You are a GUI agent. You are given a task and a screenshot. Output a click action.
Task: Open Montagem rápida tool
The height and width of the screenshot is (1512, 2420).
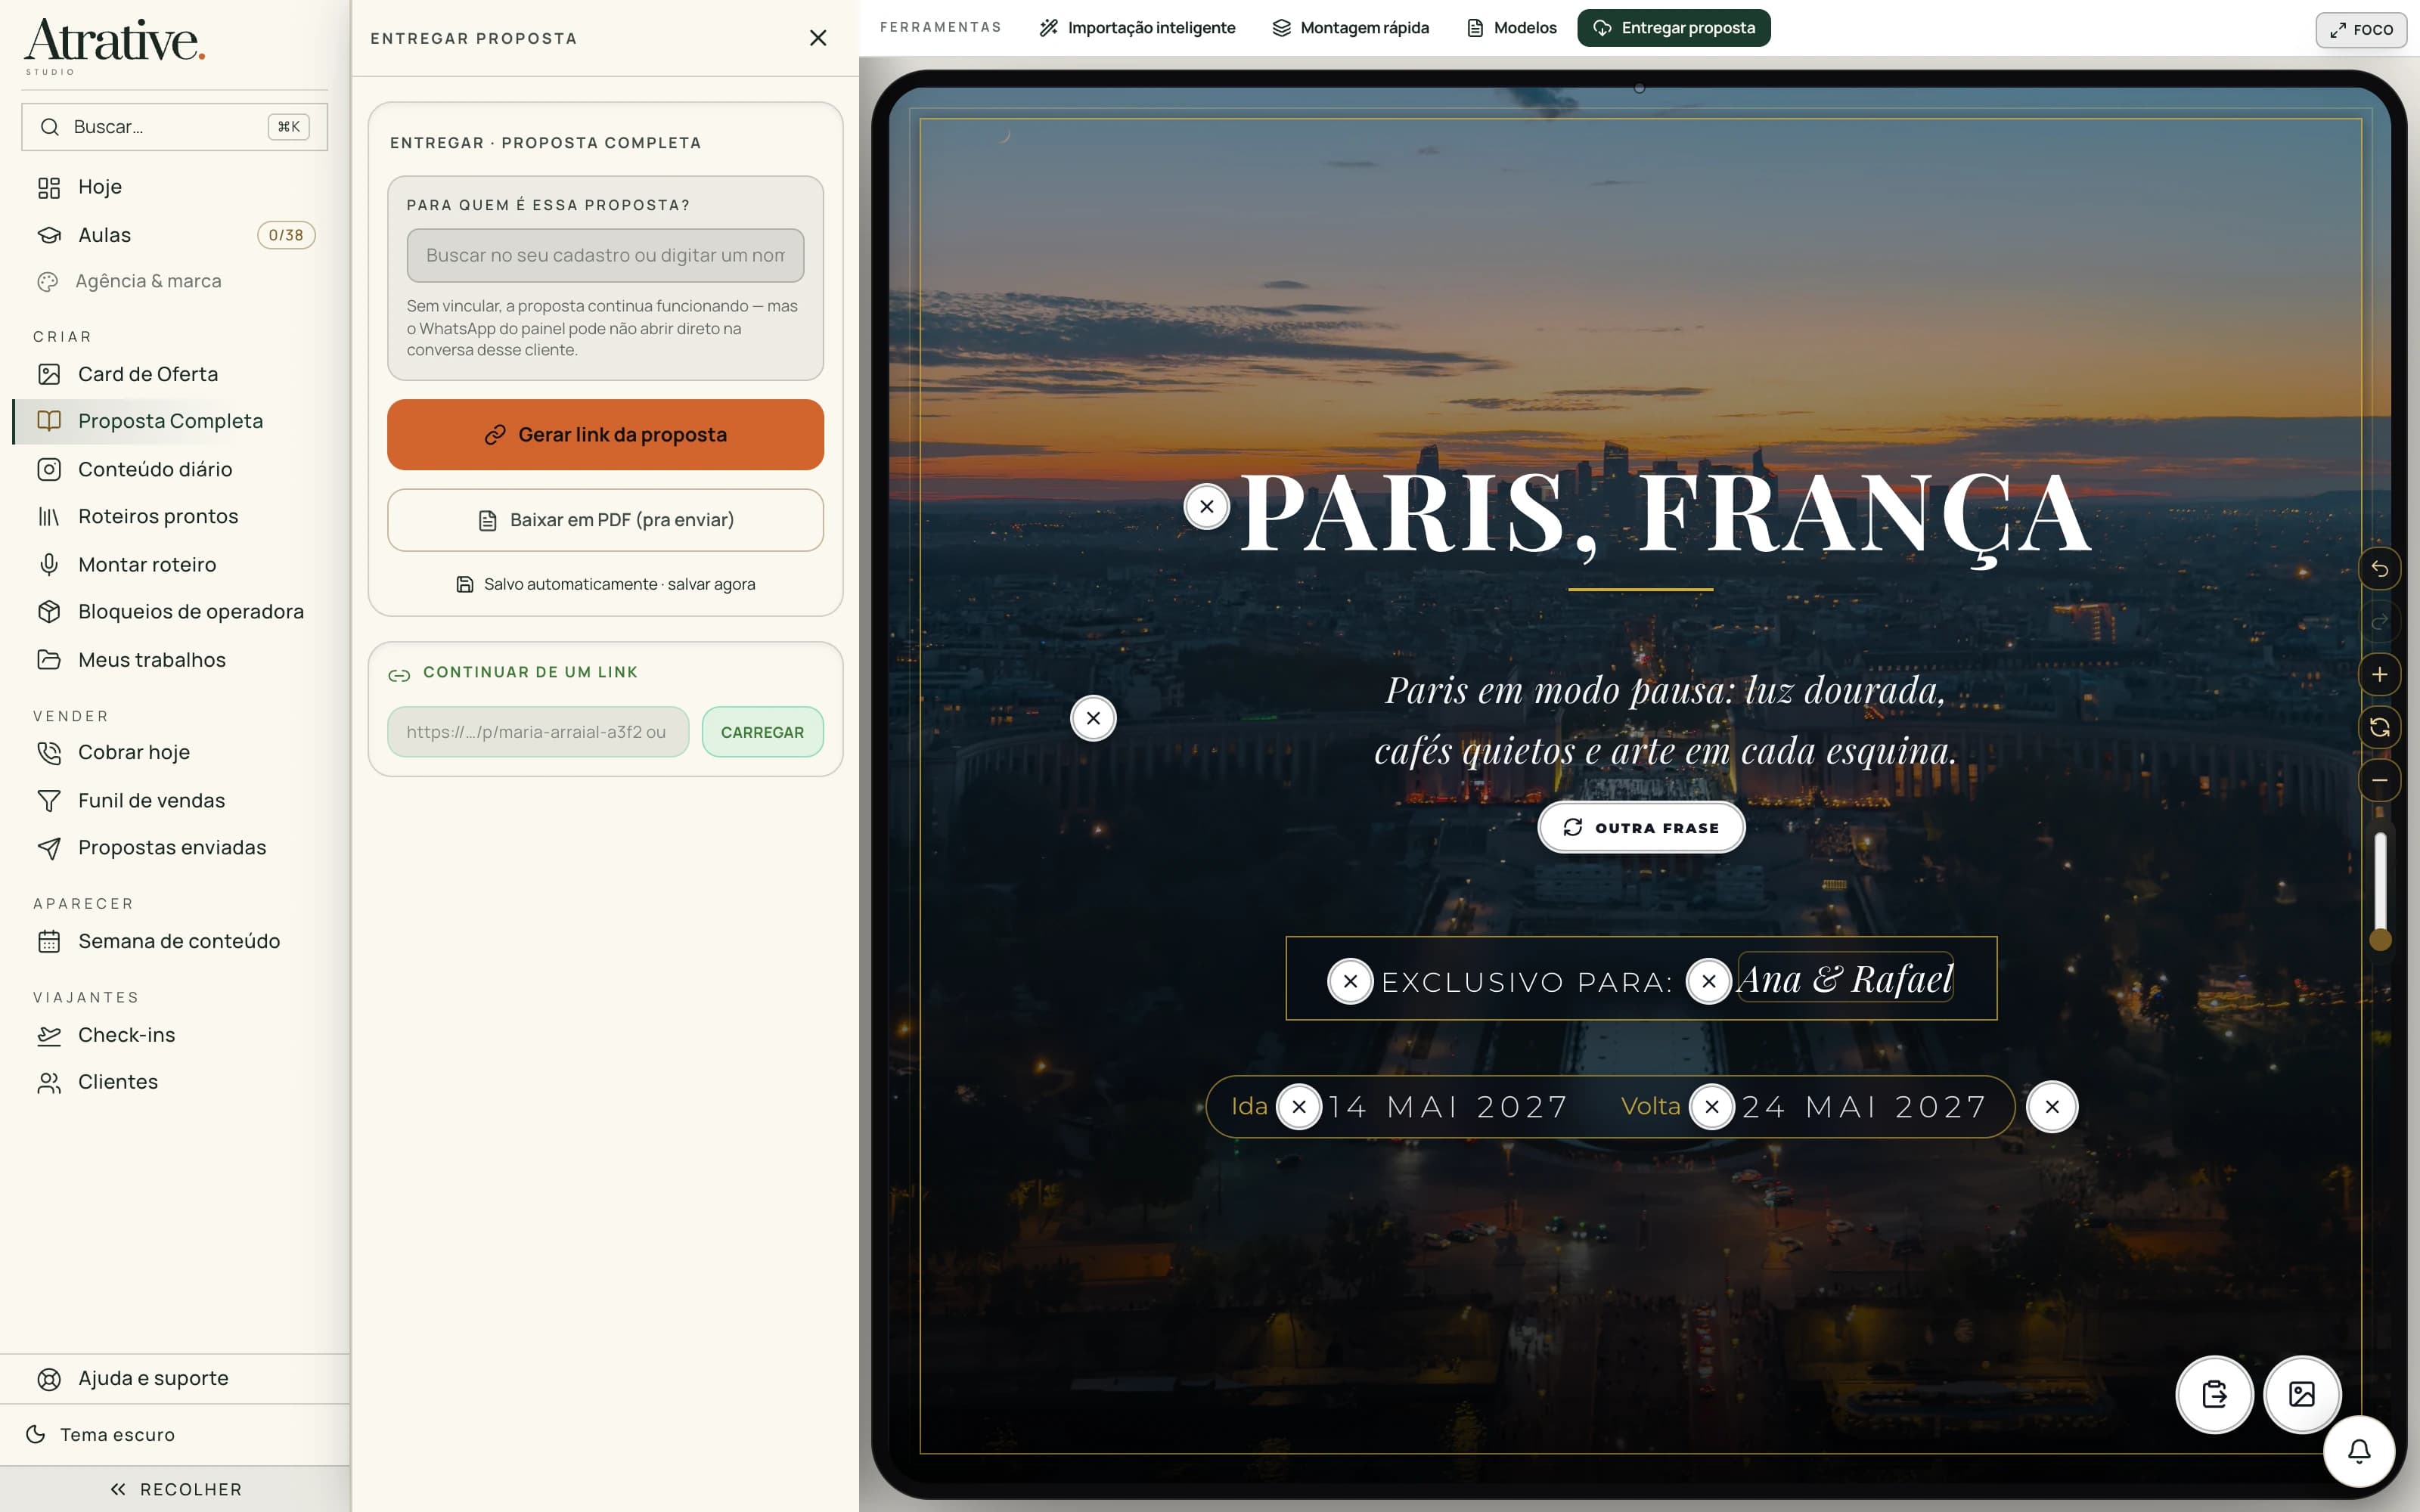click(1350, 28)
